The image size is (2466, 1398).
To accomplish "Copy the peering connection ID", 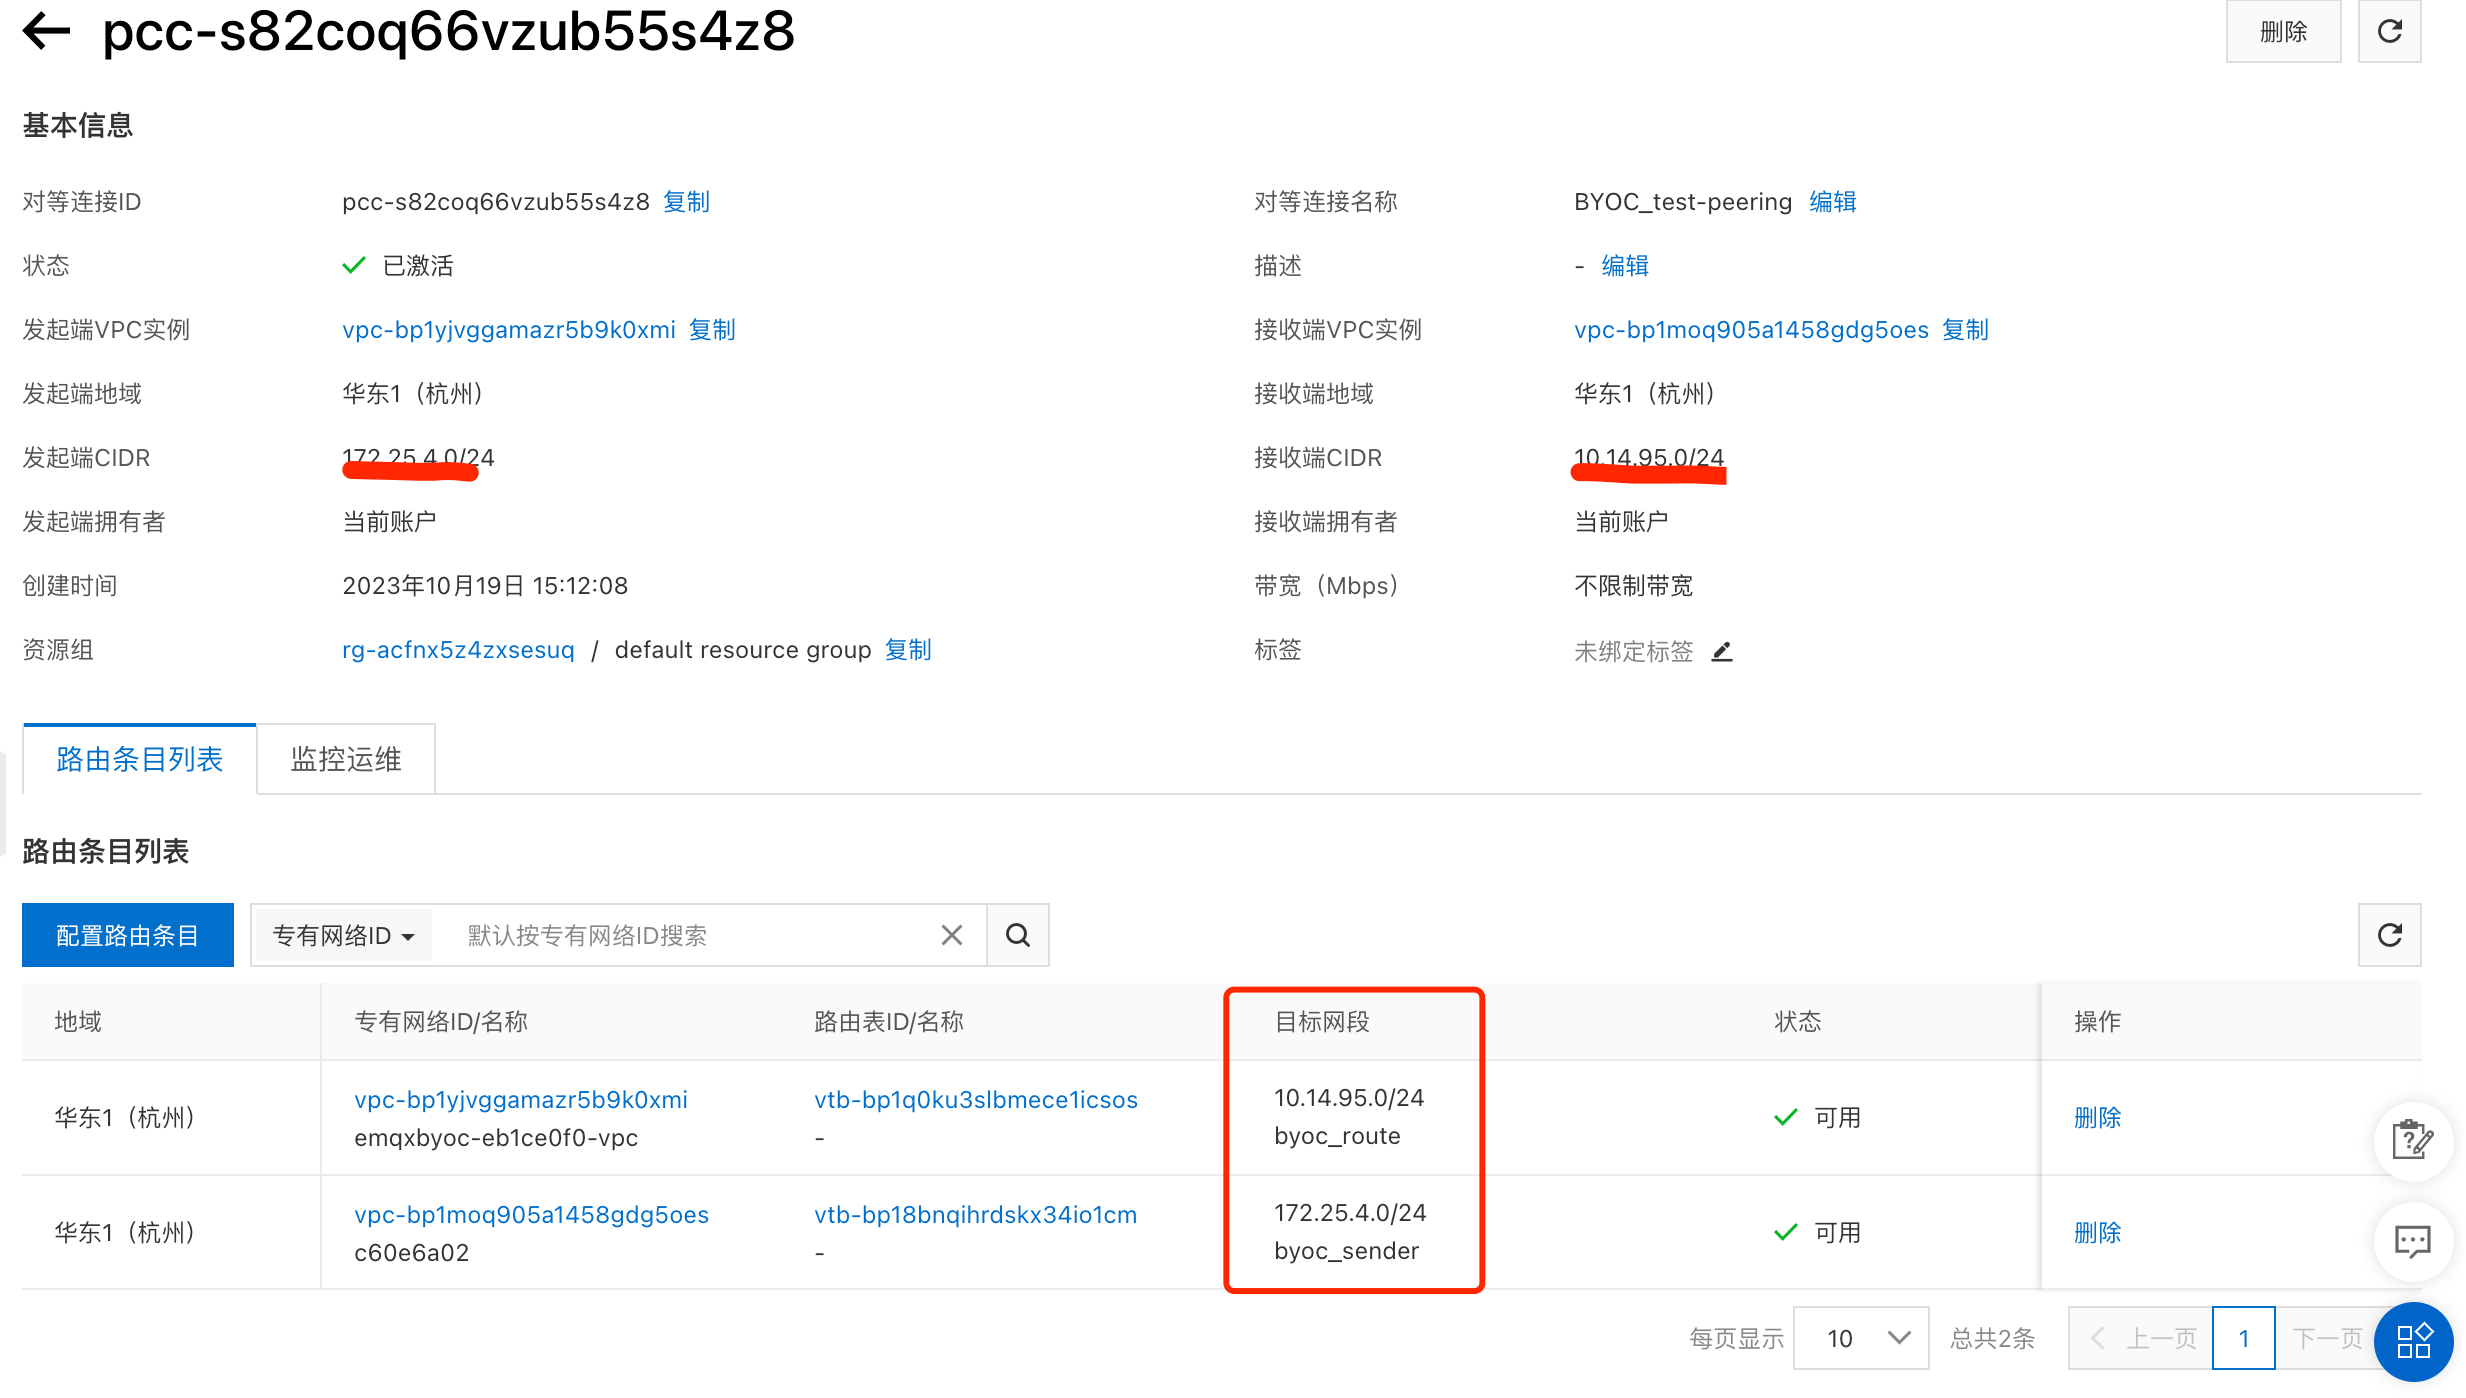I will click(x=686, y=202).
